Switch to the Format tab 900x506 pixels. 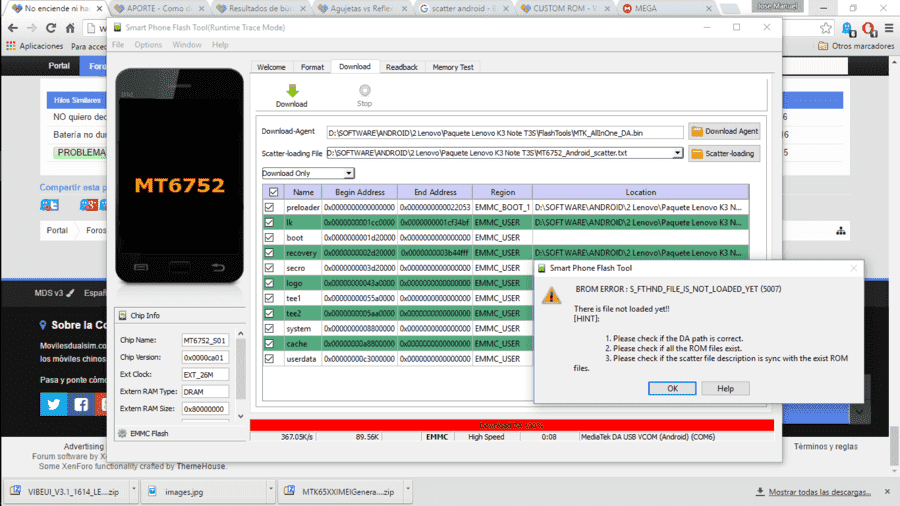point(312,67)
